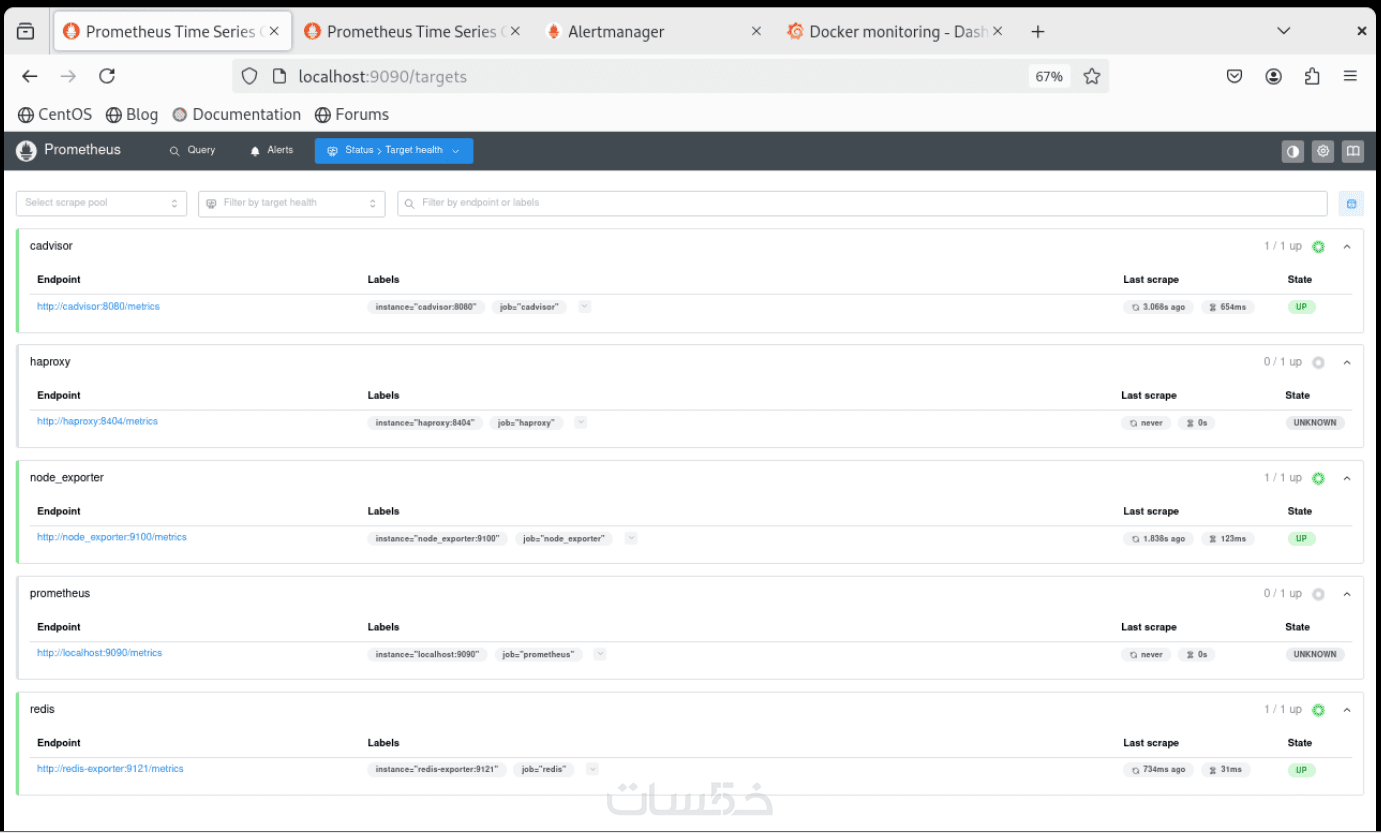Open http://localhost:9090/metrics endpoint link

coord(99,653)
